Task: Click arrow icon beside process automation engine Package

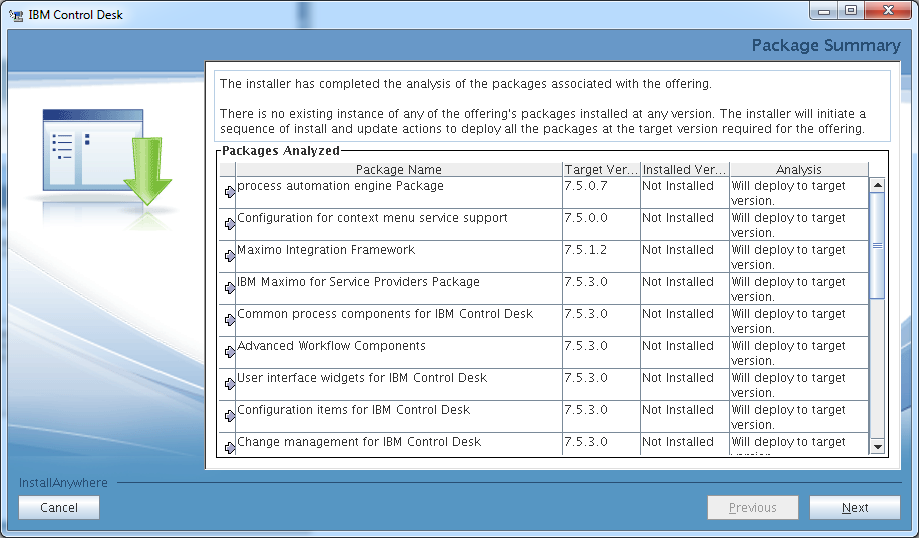Action: tap(230, 192)
